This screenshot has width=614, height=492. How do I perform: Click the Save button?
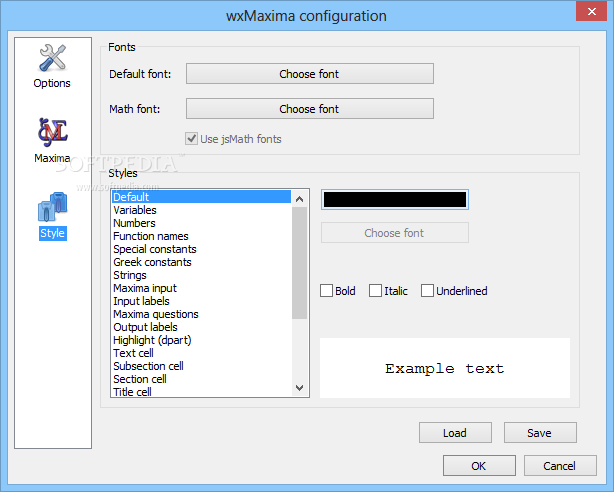[540, 432]
